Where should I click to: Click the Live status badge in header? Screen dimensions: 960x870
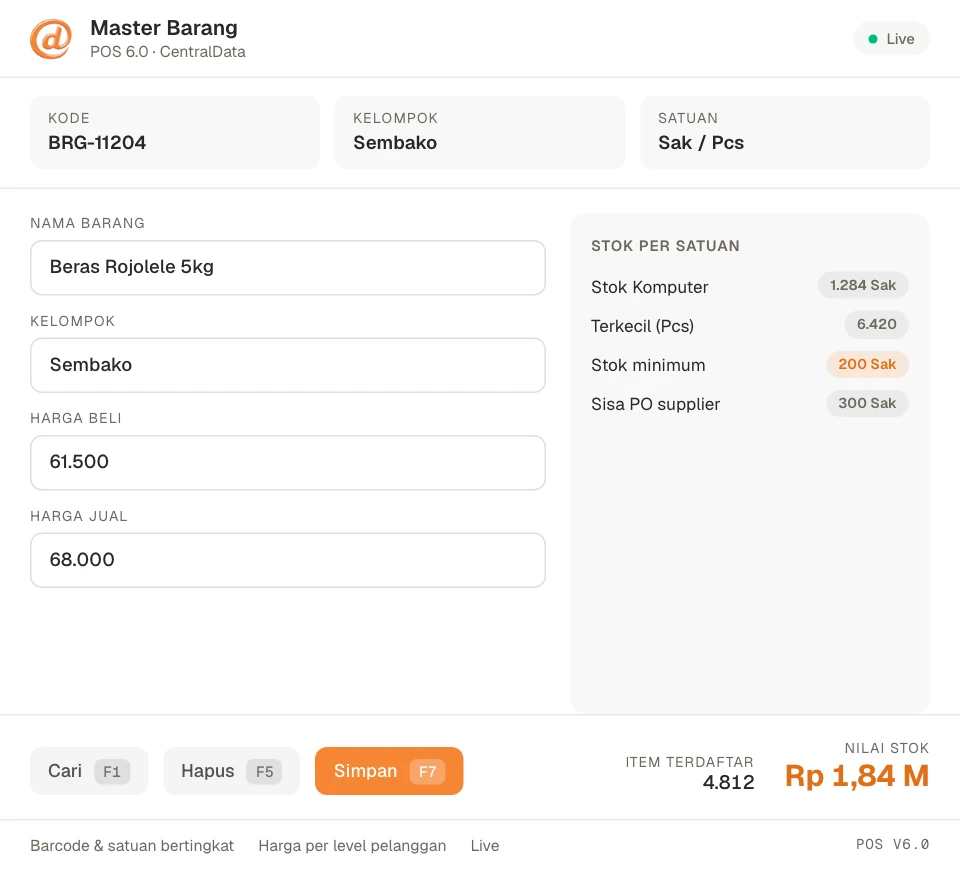click(891, 39)
